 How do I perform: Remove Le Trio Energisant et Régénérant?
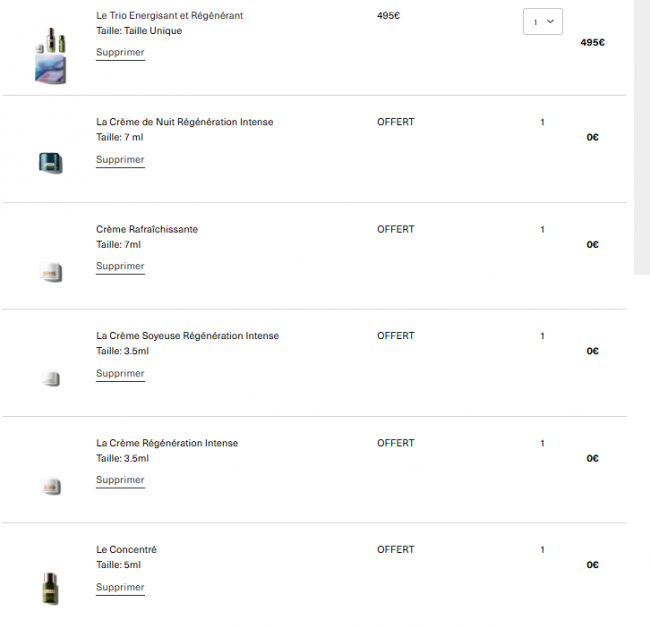coord(120,53)
